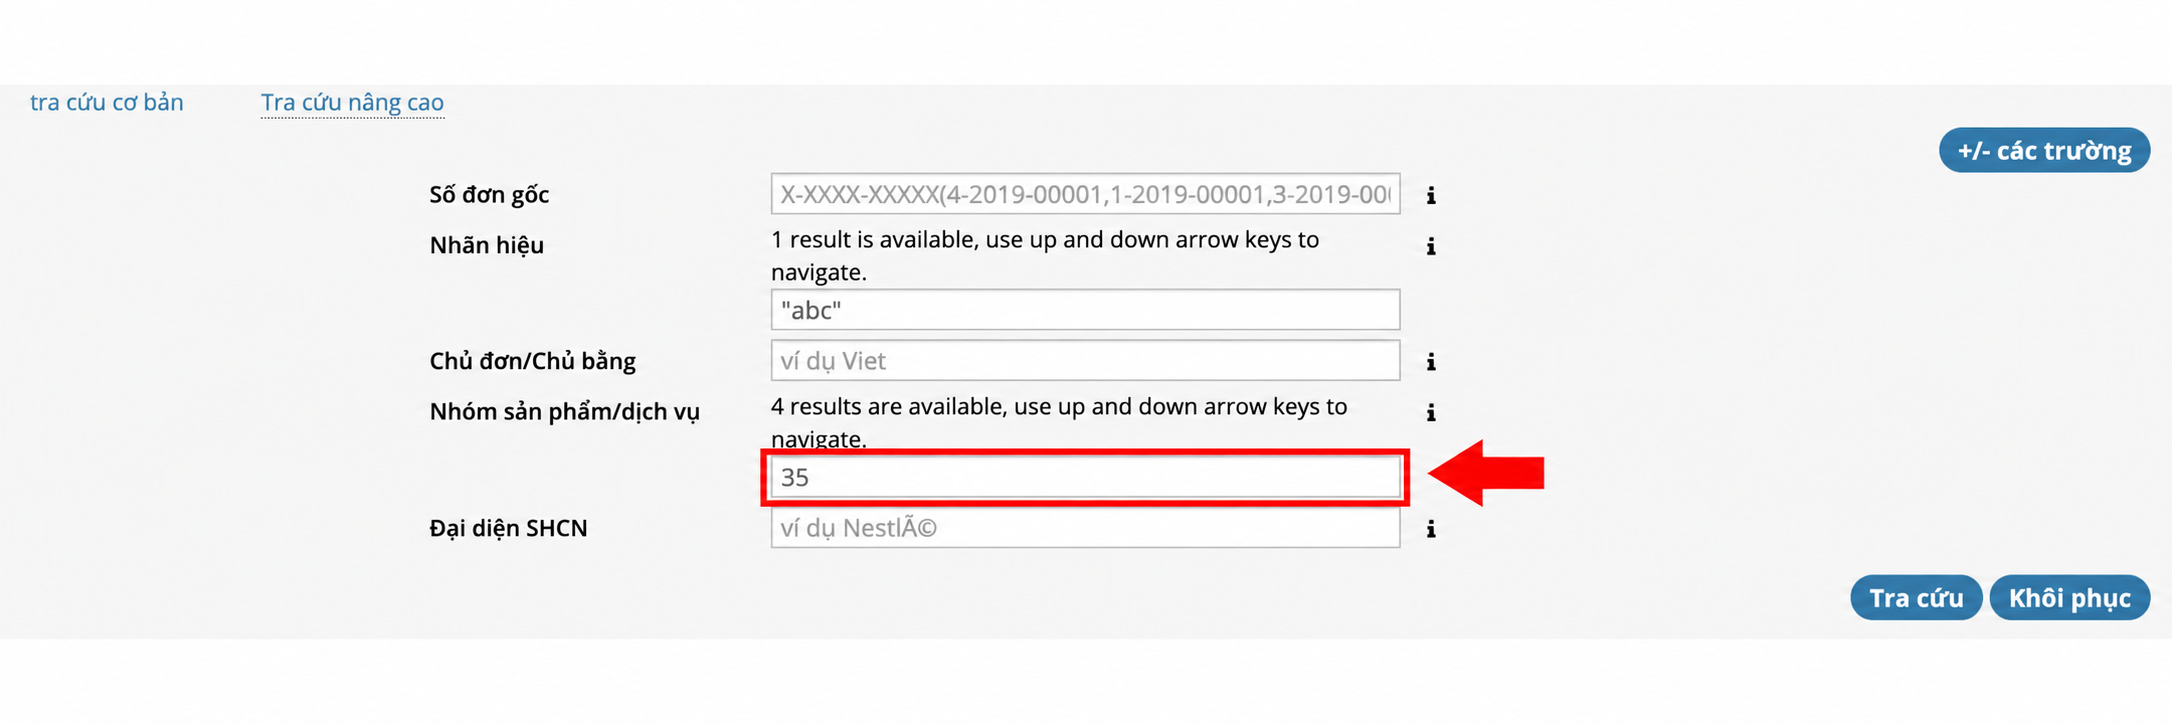Switch to the tra cứu cơ bản tab
The width and height of the screenshot is (2172, 724).
pyautogui.click(x=107, y=102)
